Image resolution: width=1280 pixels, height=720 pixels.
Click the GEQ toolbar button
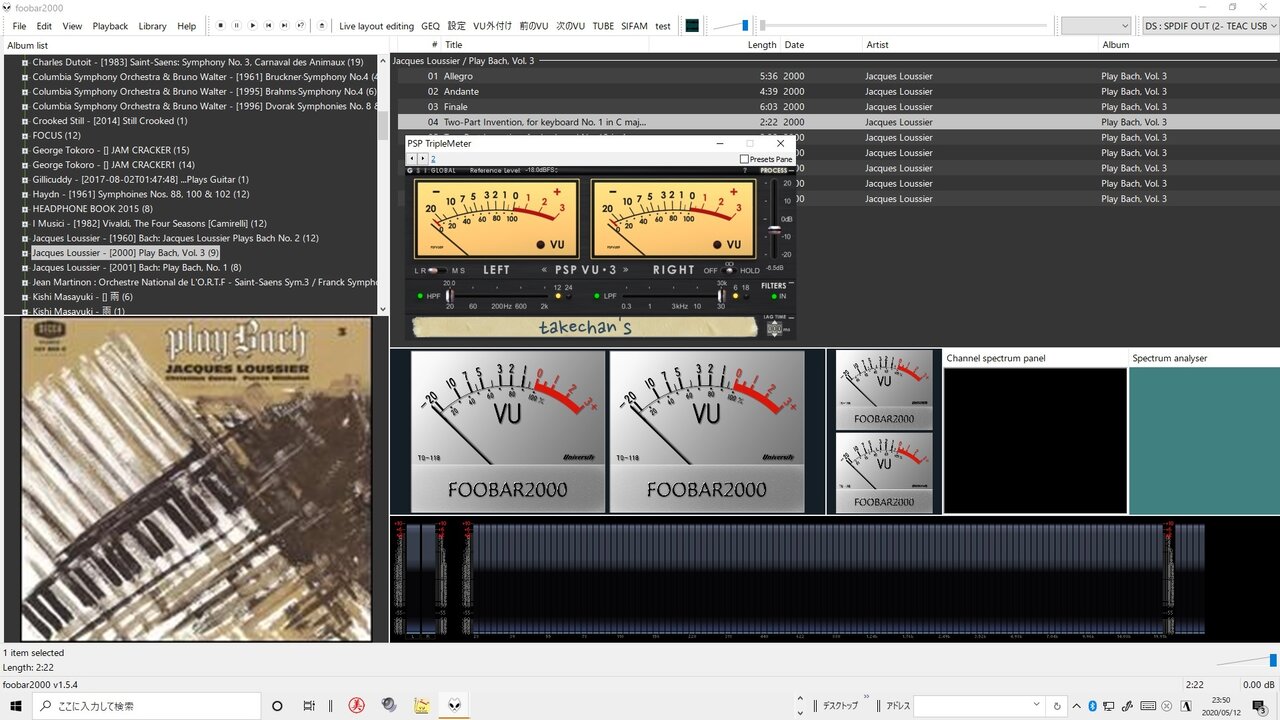pos(430,26)
